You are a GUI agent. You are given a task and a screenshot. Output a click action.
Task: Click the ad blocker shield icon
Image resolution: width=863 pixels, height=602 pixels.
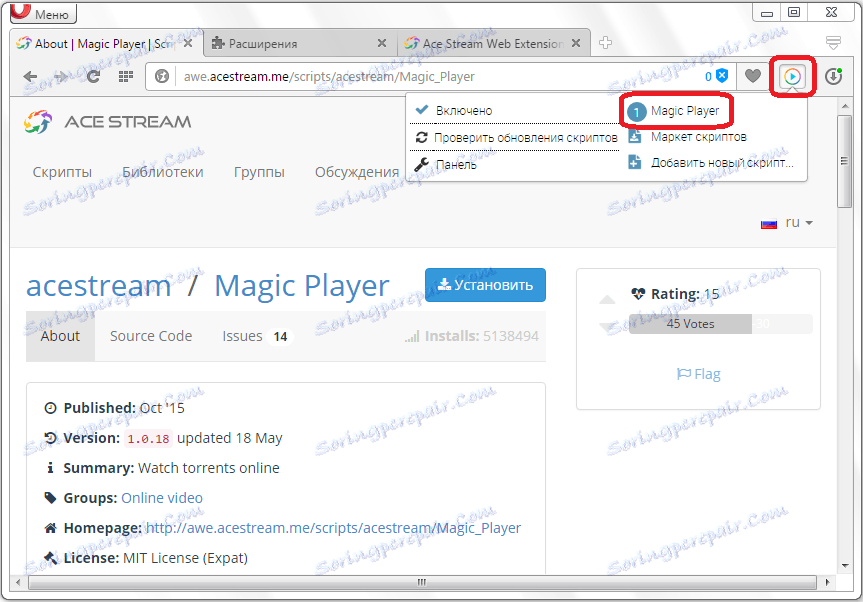point(722,76)
